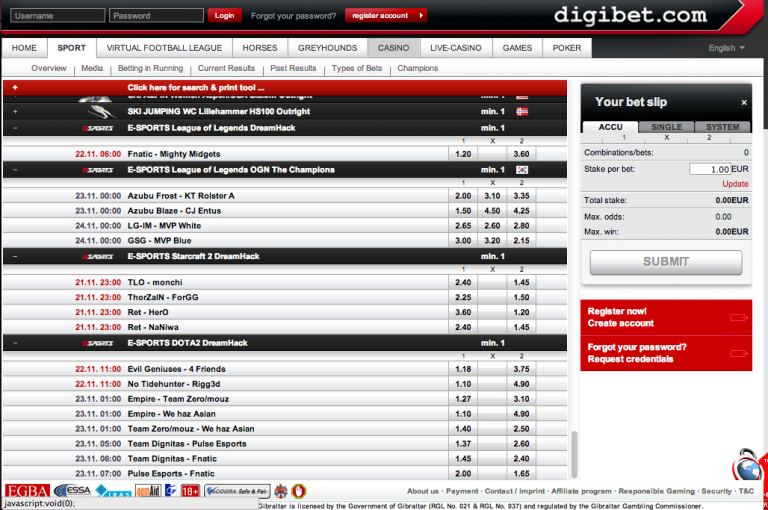Click the eSports logo beside OGN The Champions

(x=97, y=170)
